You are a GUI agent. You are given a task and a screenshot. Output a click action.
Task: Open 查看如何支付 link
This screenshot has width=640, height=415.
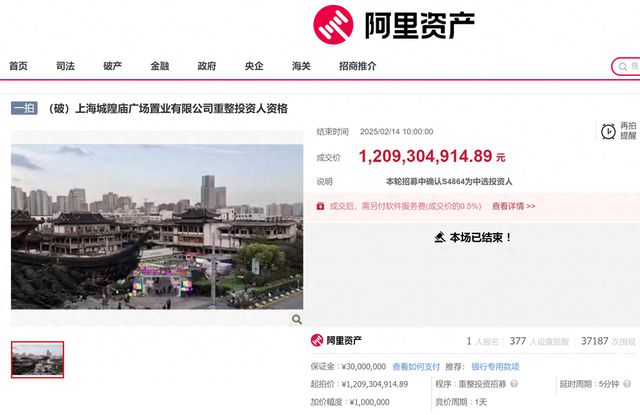coord(416,366)
